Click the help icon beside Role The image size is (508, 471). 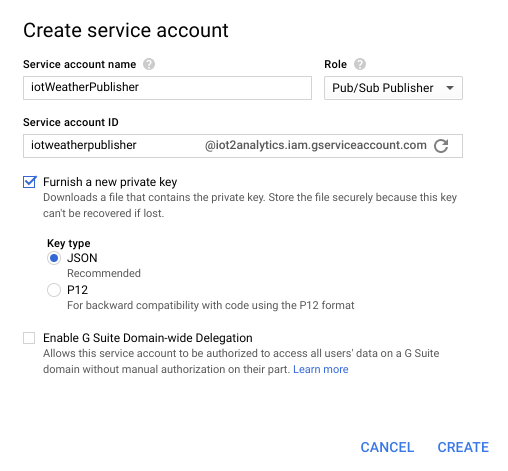[x=360, y=64]
